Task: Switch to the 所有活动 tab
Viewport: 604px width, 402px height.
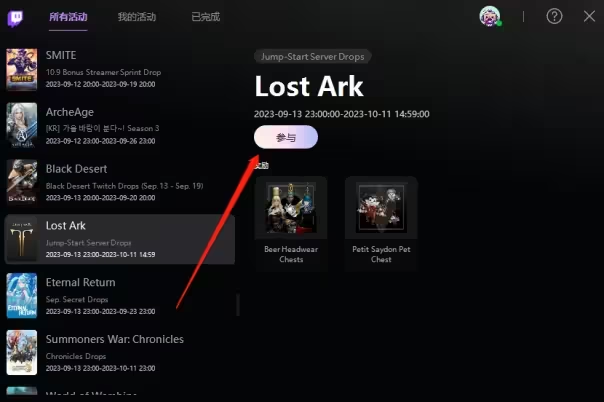Action: [68, 17]
